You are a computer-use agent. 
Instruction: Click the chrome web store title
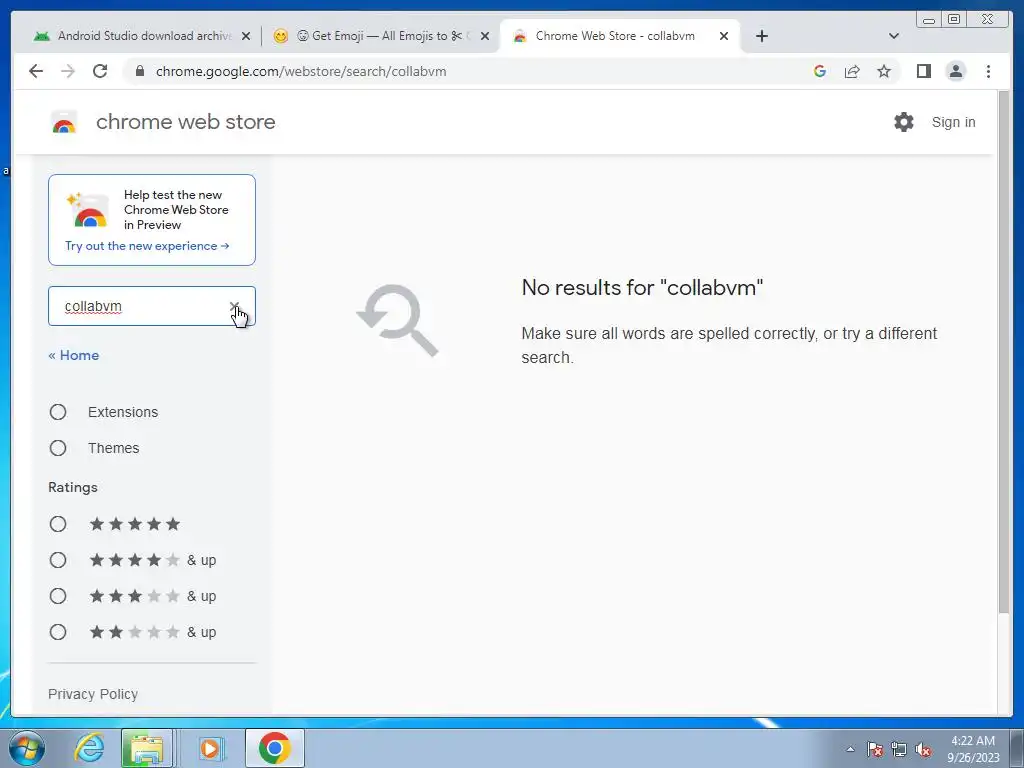click(185, 122)
